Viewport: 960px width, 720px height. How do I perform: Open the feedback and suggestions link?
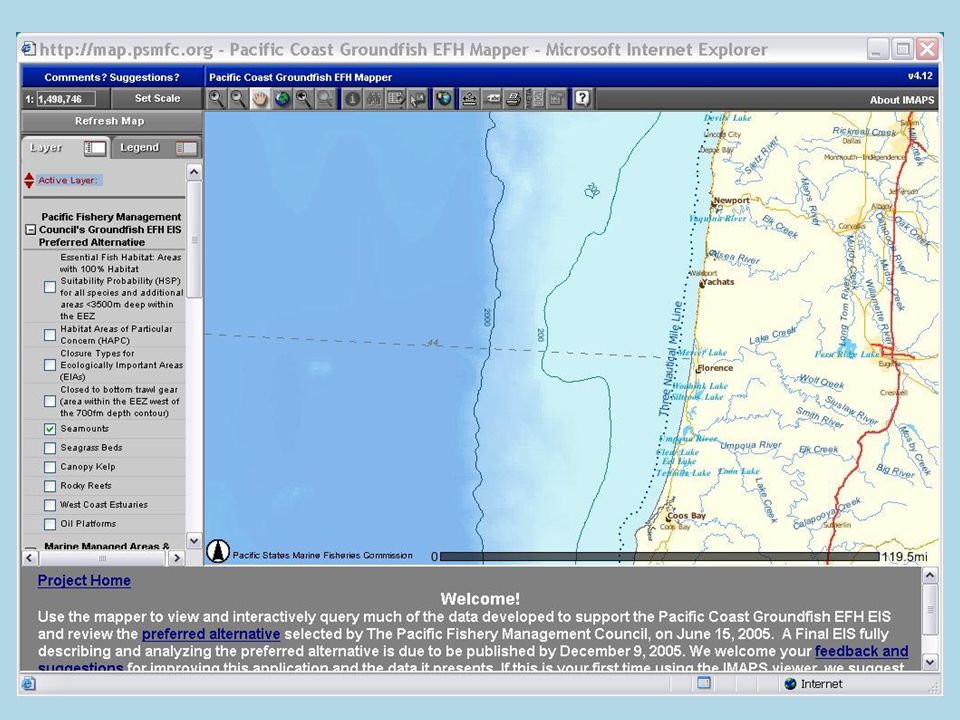(861, 651)
